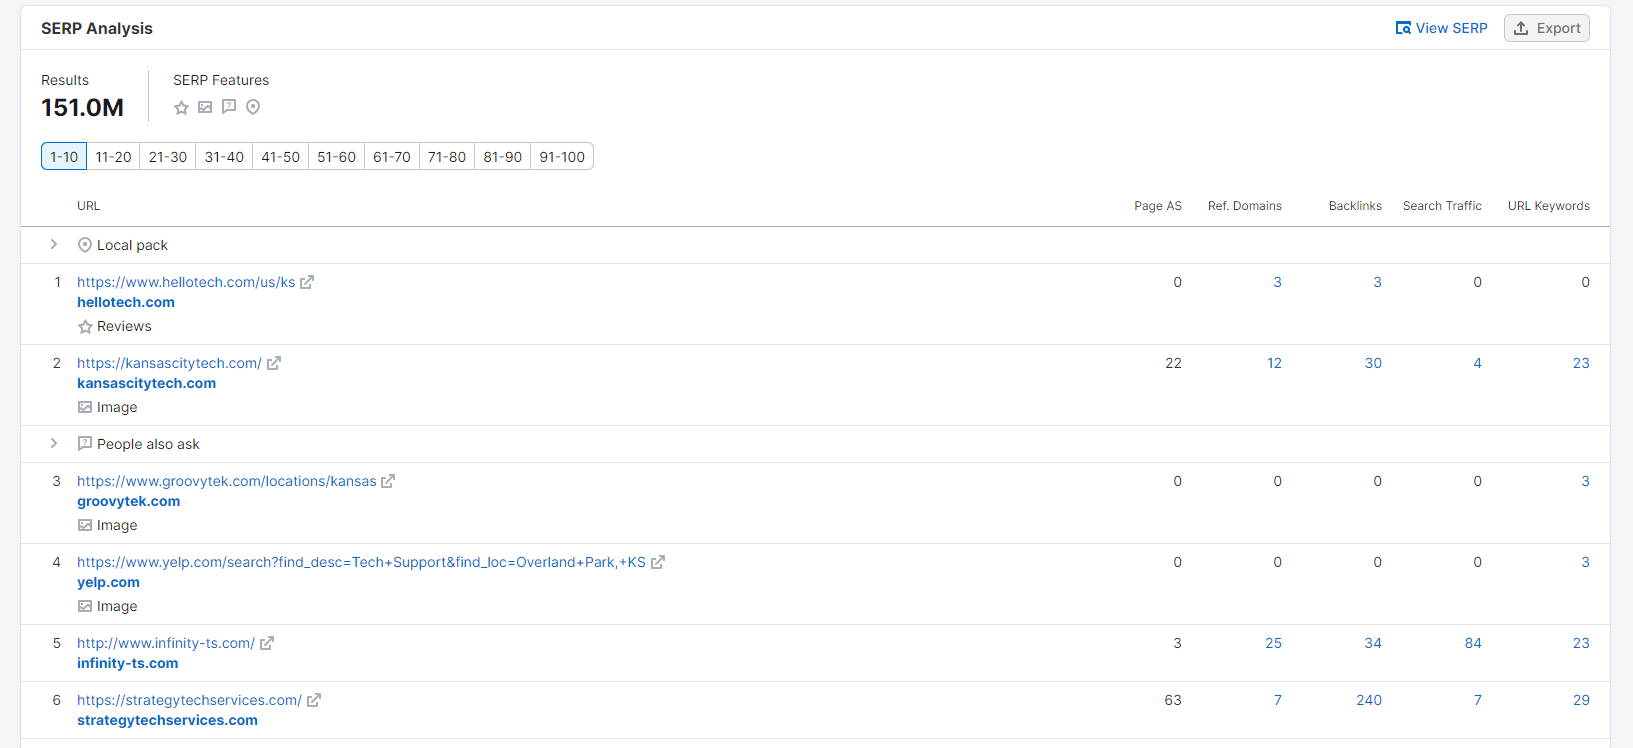Open backlinks count 240 for strategytechservices.com
The width and height of the screenshot is (1633, 748).
[1369, 701]
